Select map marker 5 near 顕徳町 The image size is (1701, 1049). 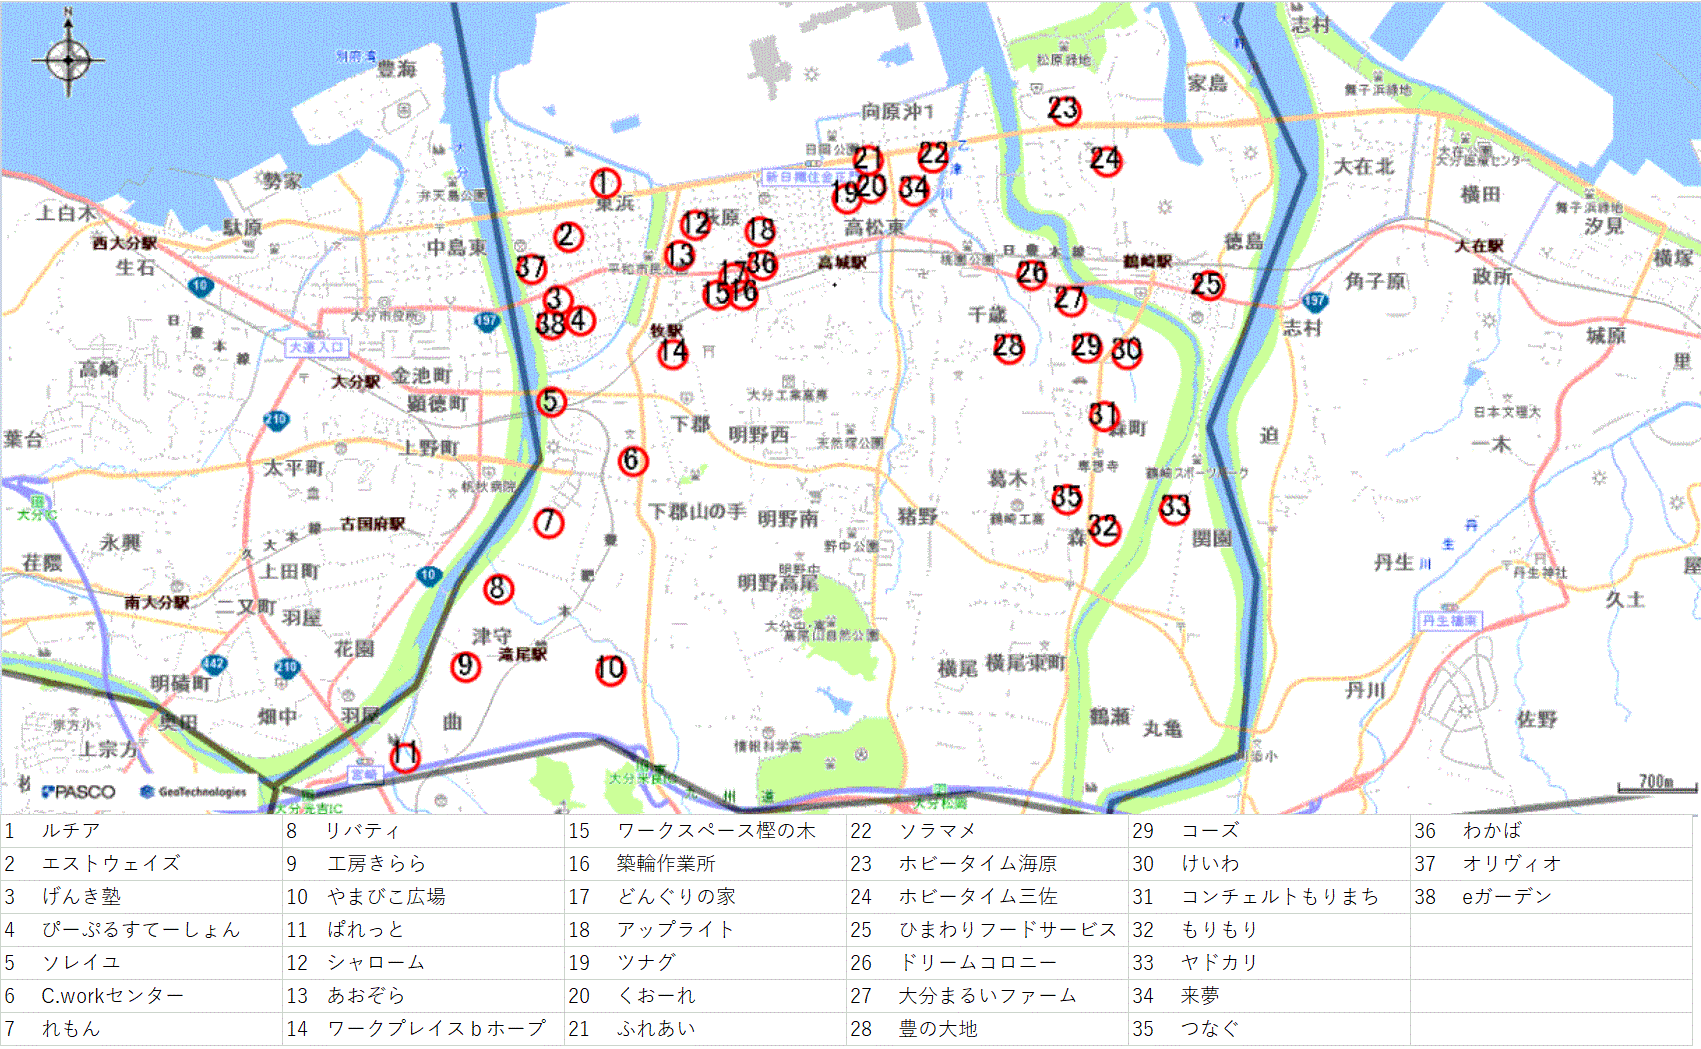[550, 402]
